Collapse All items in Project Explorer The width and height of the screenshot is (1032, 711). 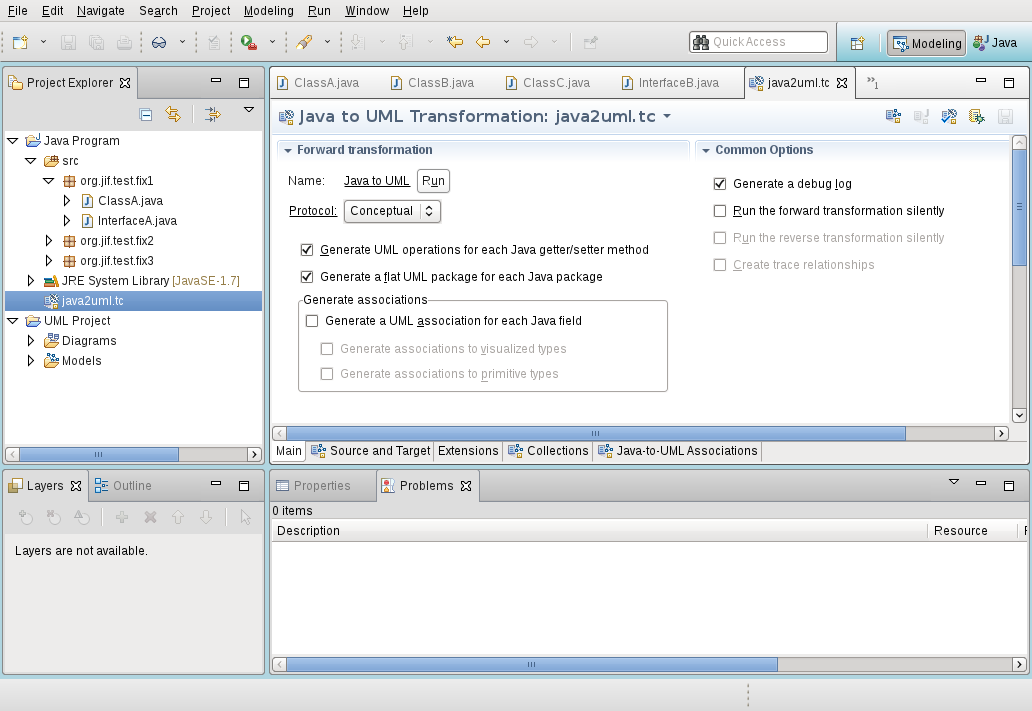click(146, 113)
